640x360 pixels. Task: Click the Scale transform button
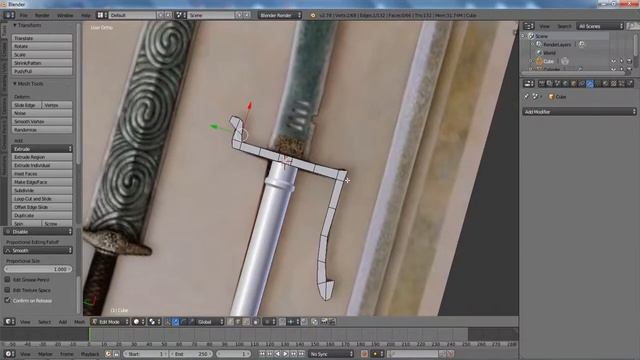click(42, 55)
